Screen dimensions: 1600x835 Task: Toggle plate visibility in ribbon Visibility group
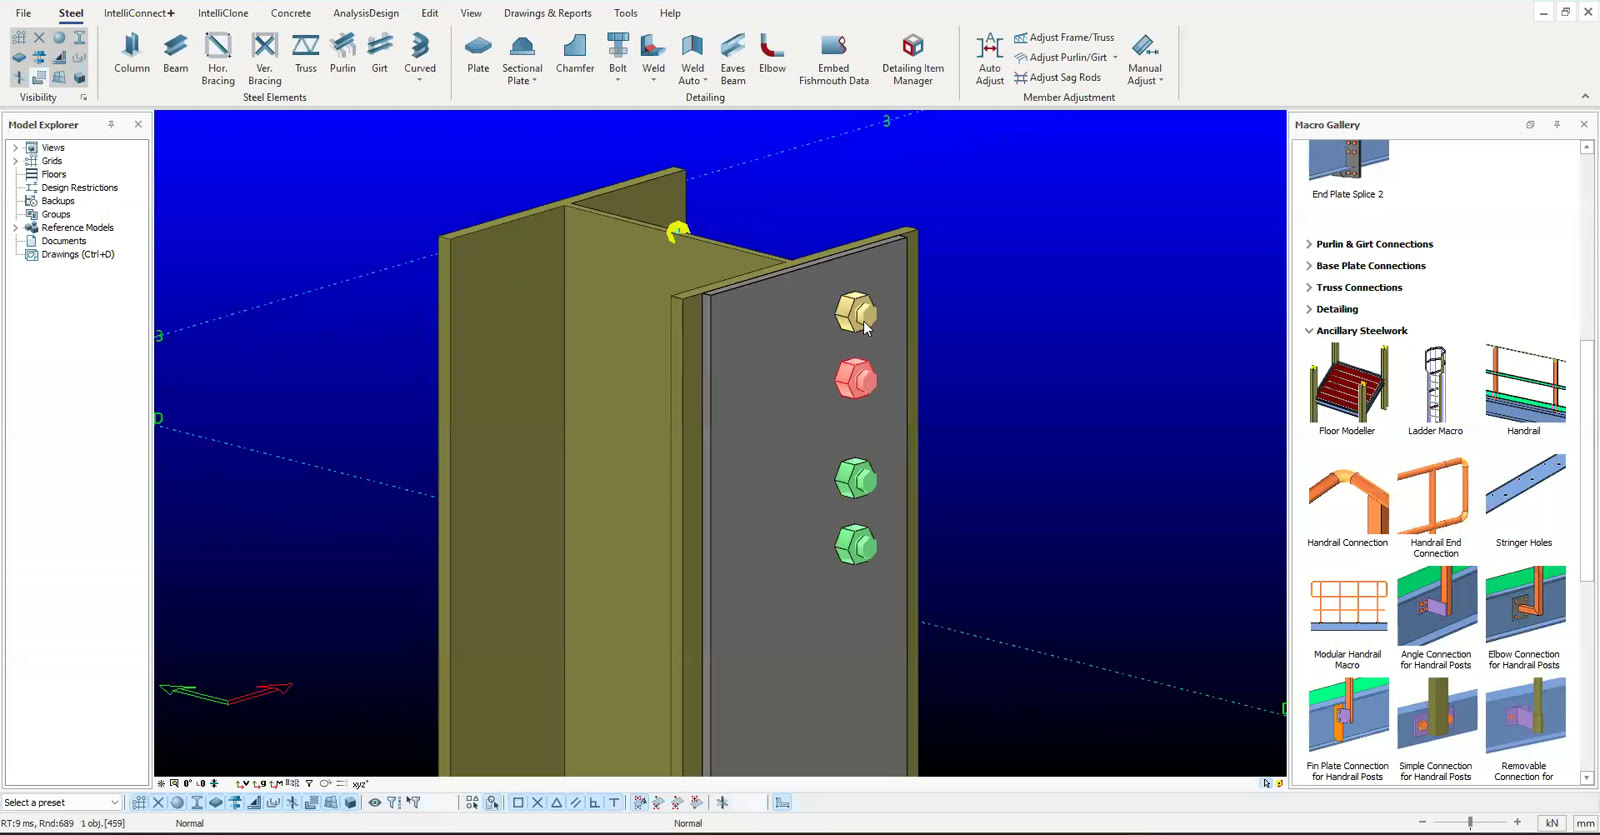tap(19, 57)
